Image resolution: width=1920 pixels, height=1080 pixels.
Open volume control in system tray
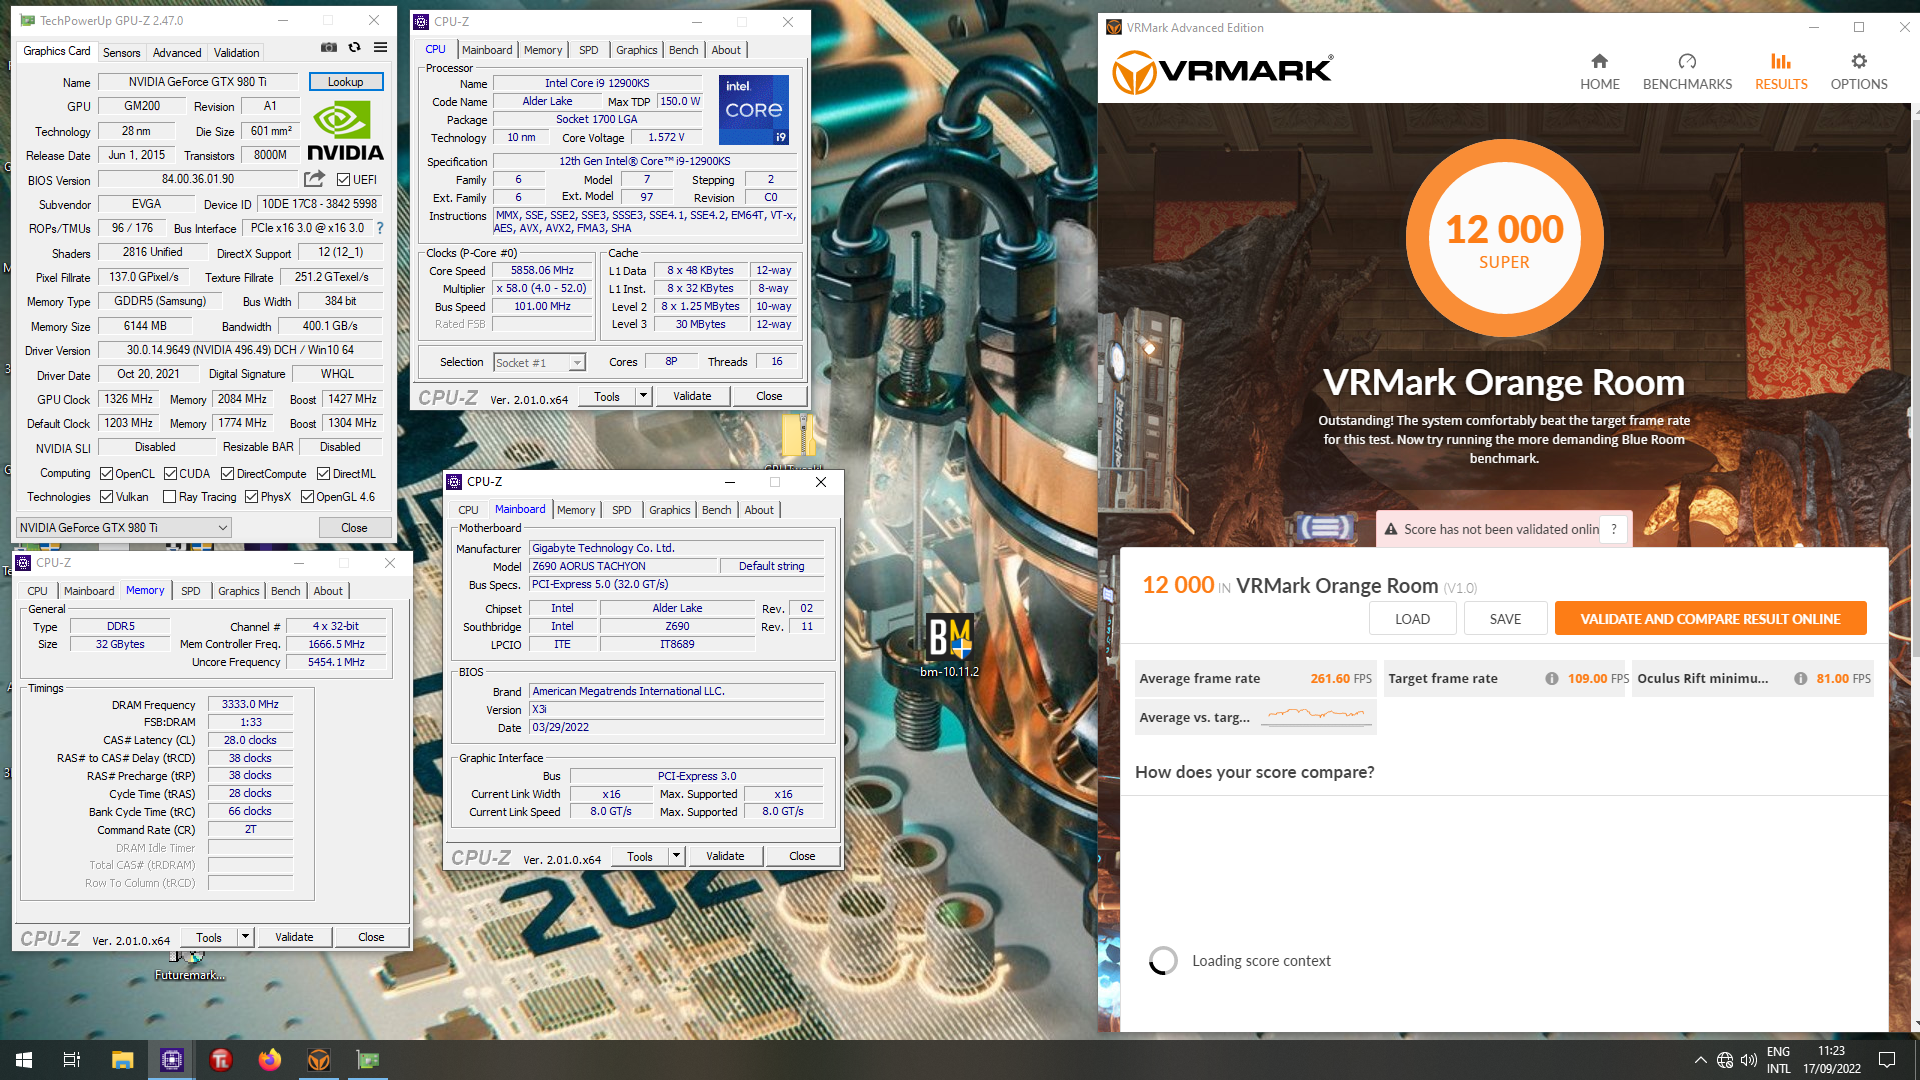pos(1748,1060)
